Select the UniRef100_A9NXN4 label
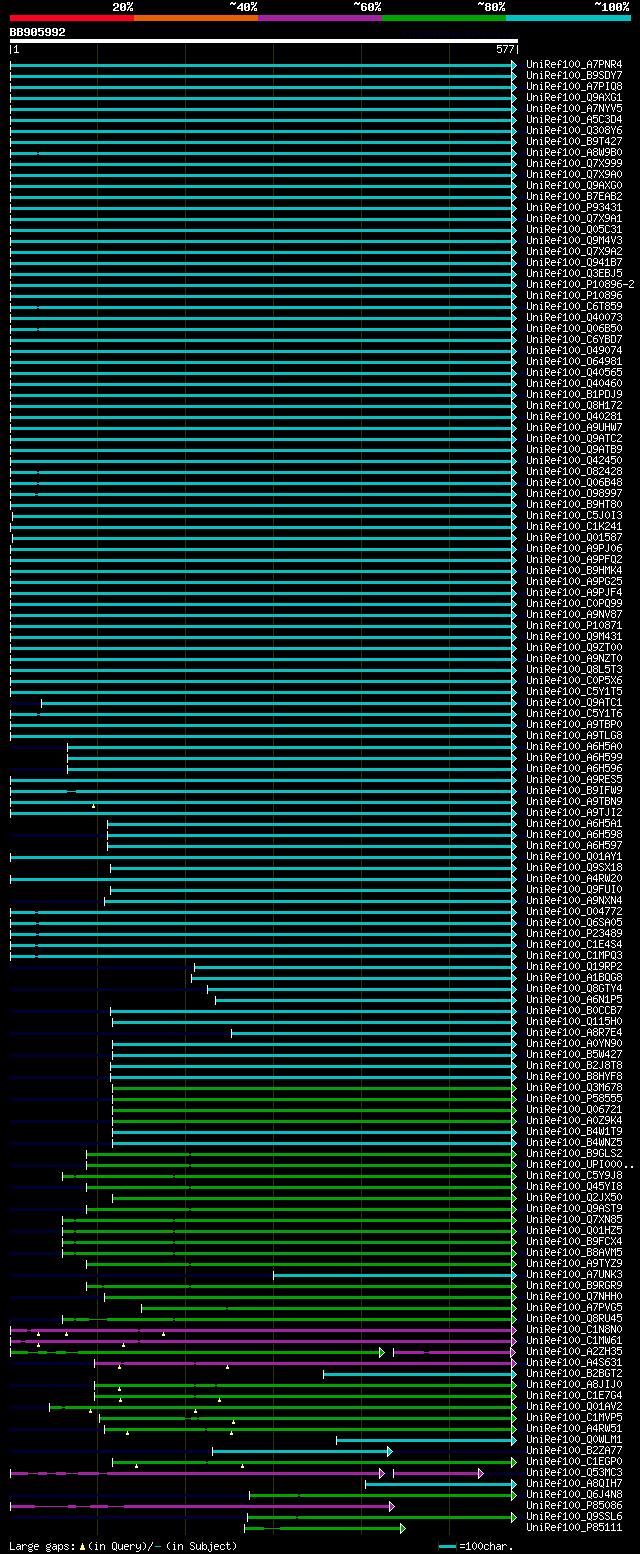Screen dimensions: 640x1554 [574, 901]
